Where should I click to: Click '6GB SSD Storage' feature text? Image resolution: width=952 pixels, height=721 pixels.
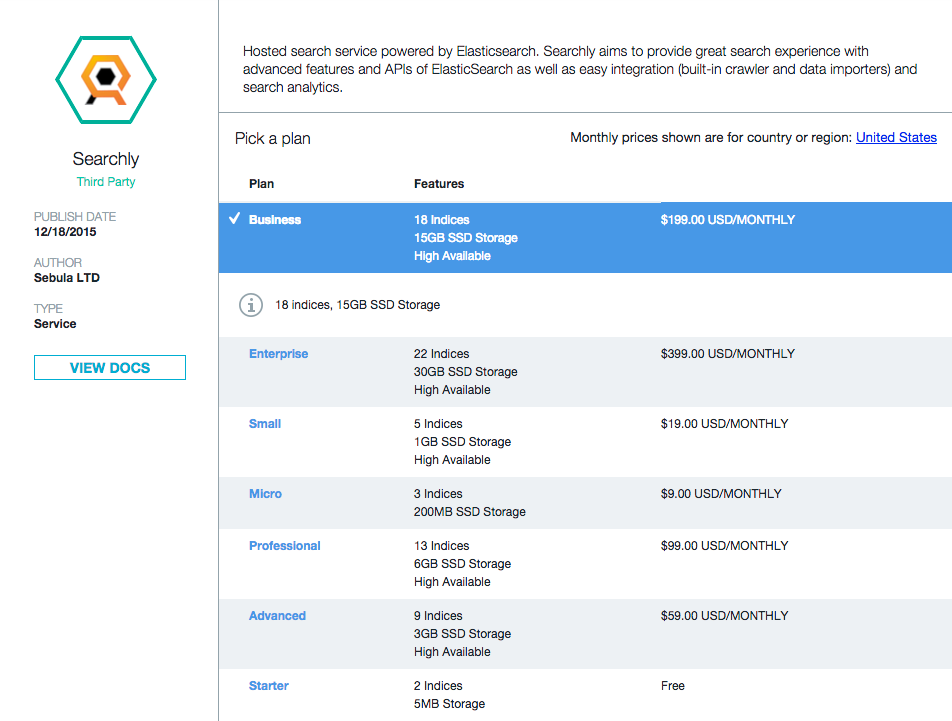pyautogui.click(x=463, y=564)
